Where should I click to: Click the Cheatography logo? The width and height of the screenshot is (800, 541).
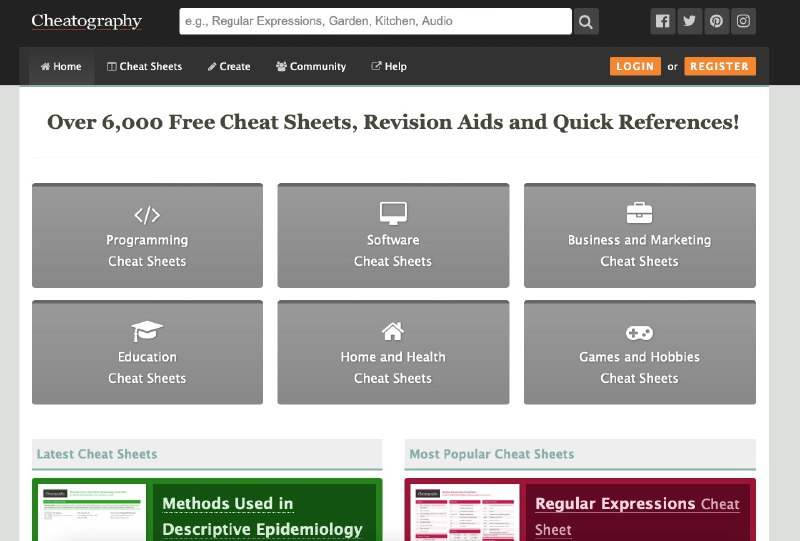coord(87,21)
